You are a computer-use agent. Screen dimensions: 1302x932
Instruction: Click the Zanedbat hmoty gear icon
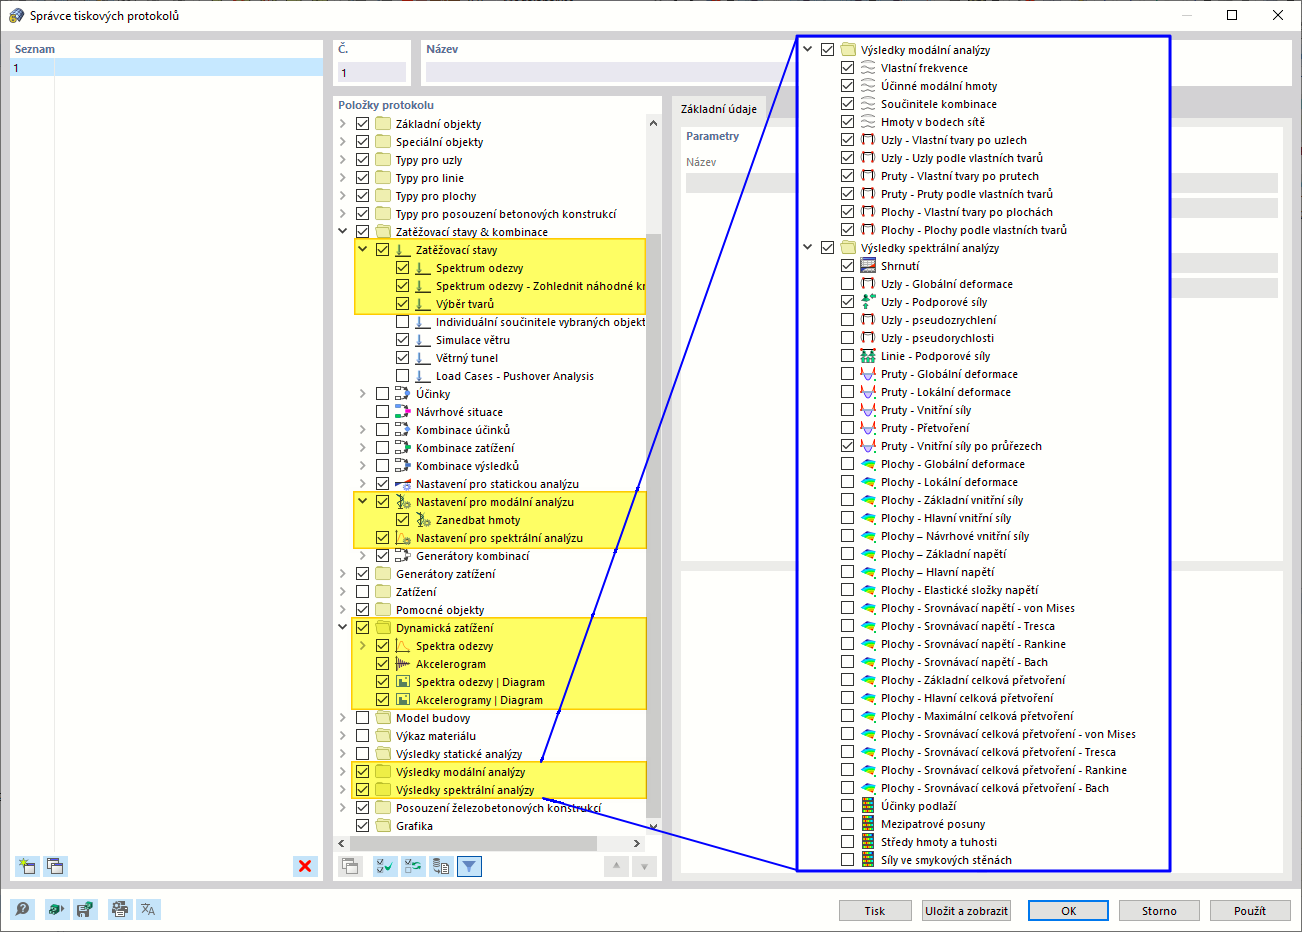(423, 520)
